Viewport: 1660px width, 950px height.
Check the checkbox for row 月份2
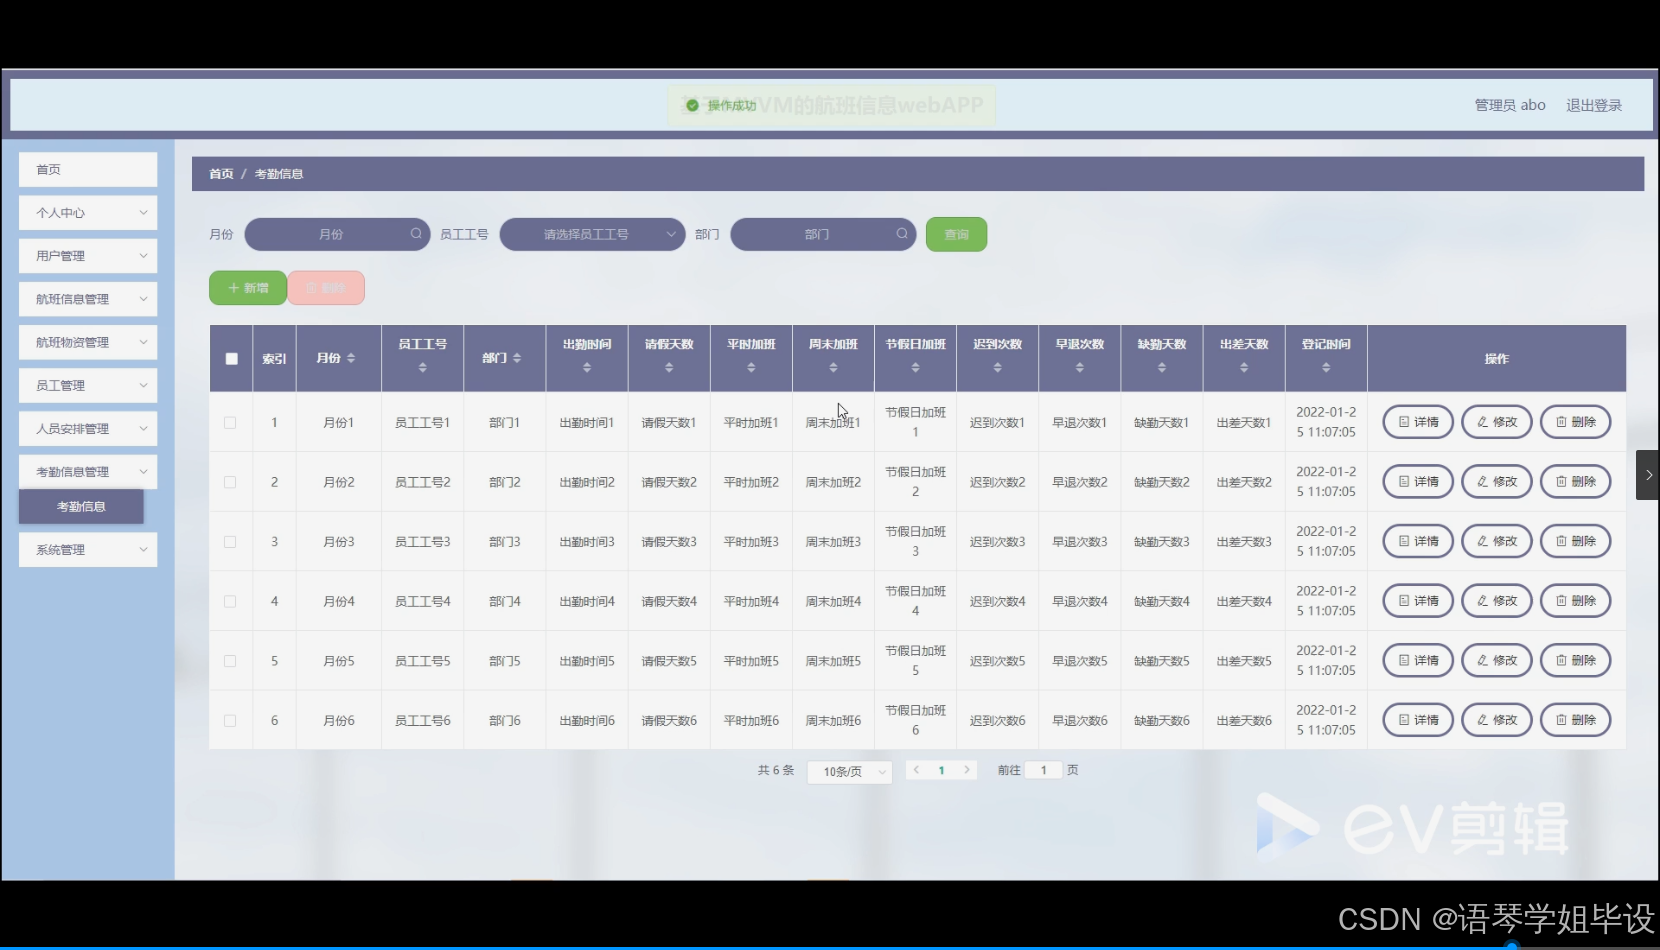click(x=230, y=482)
